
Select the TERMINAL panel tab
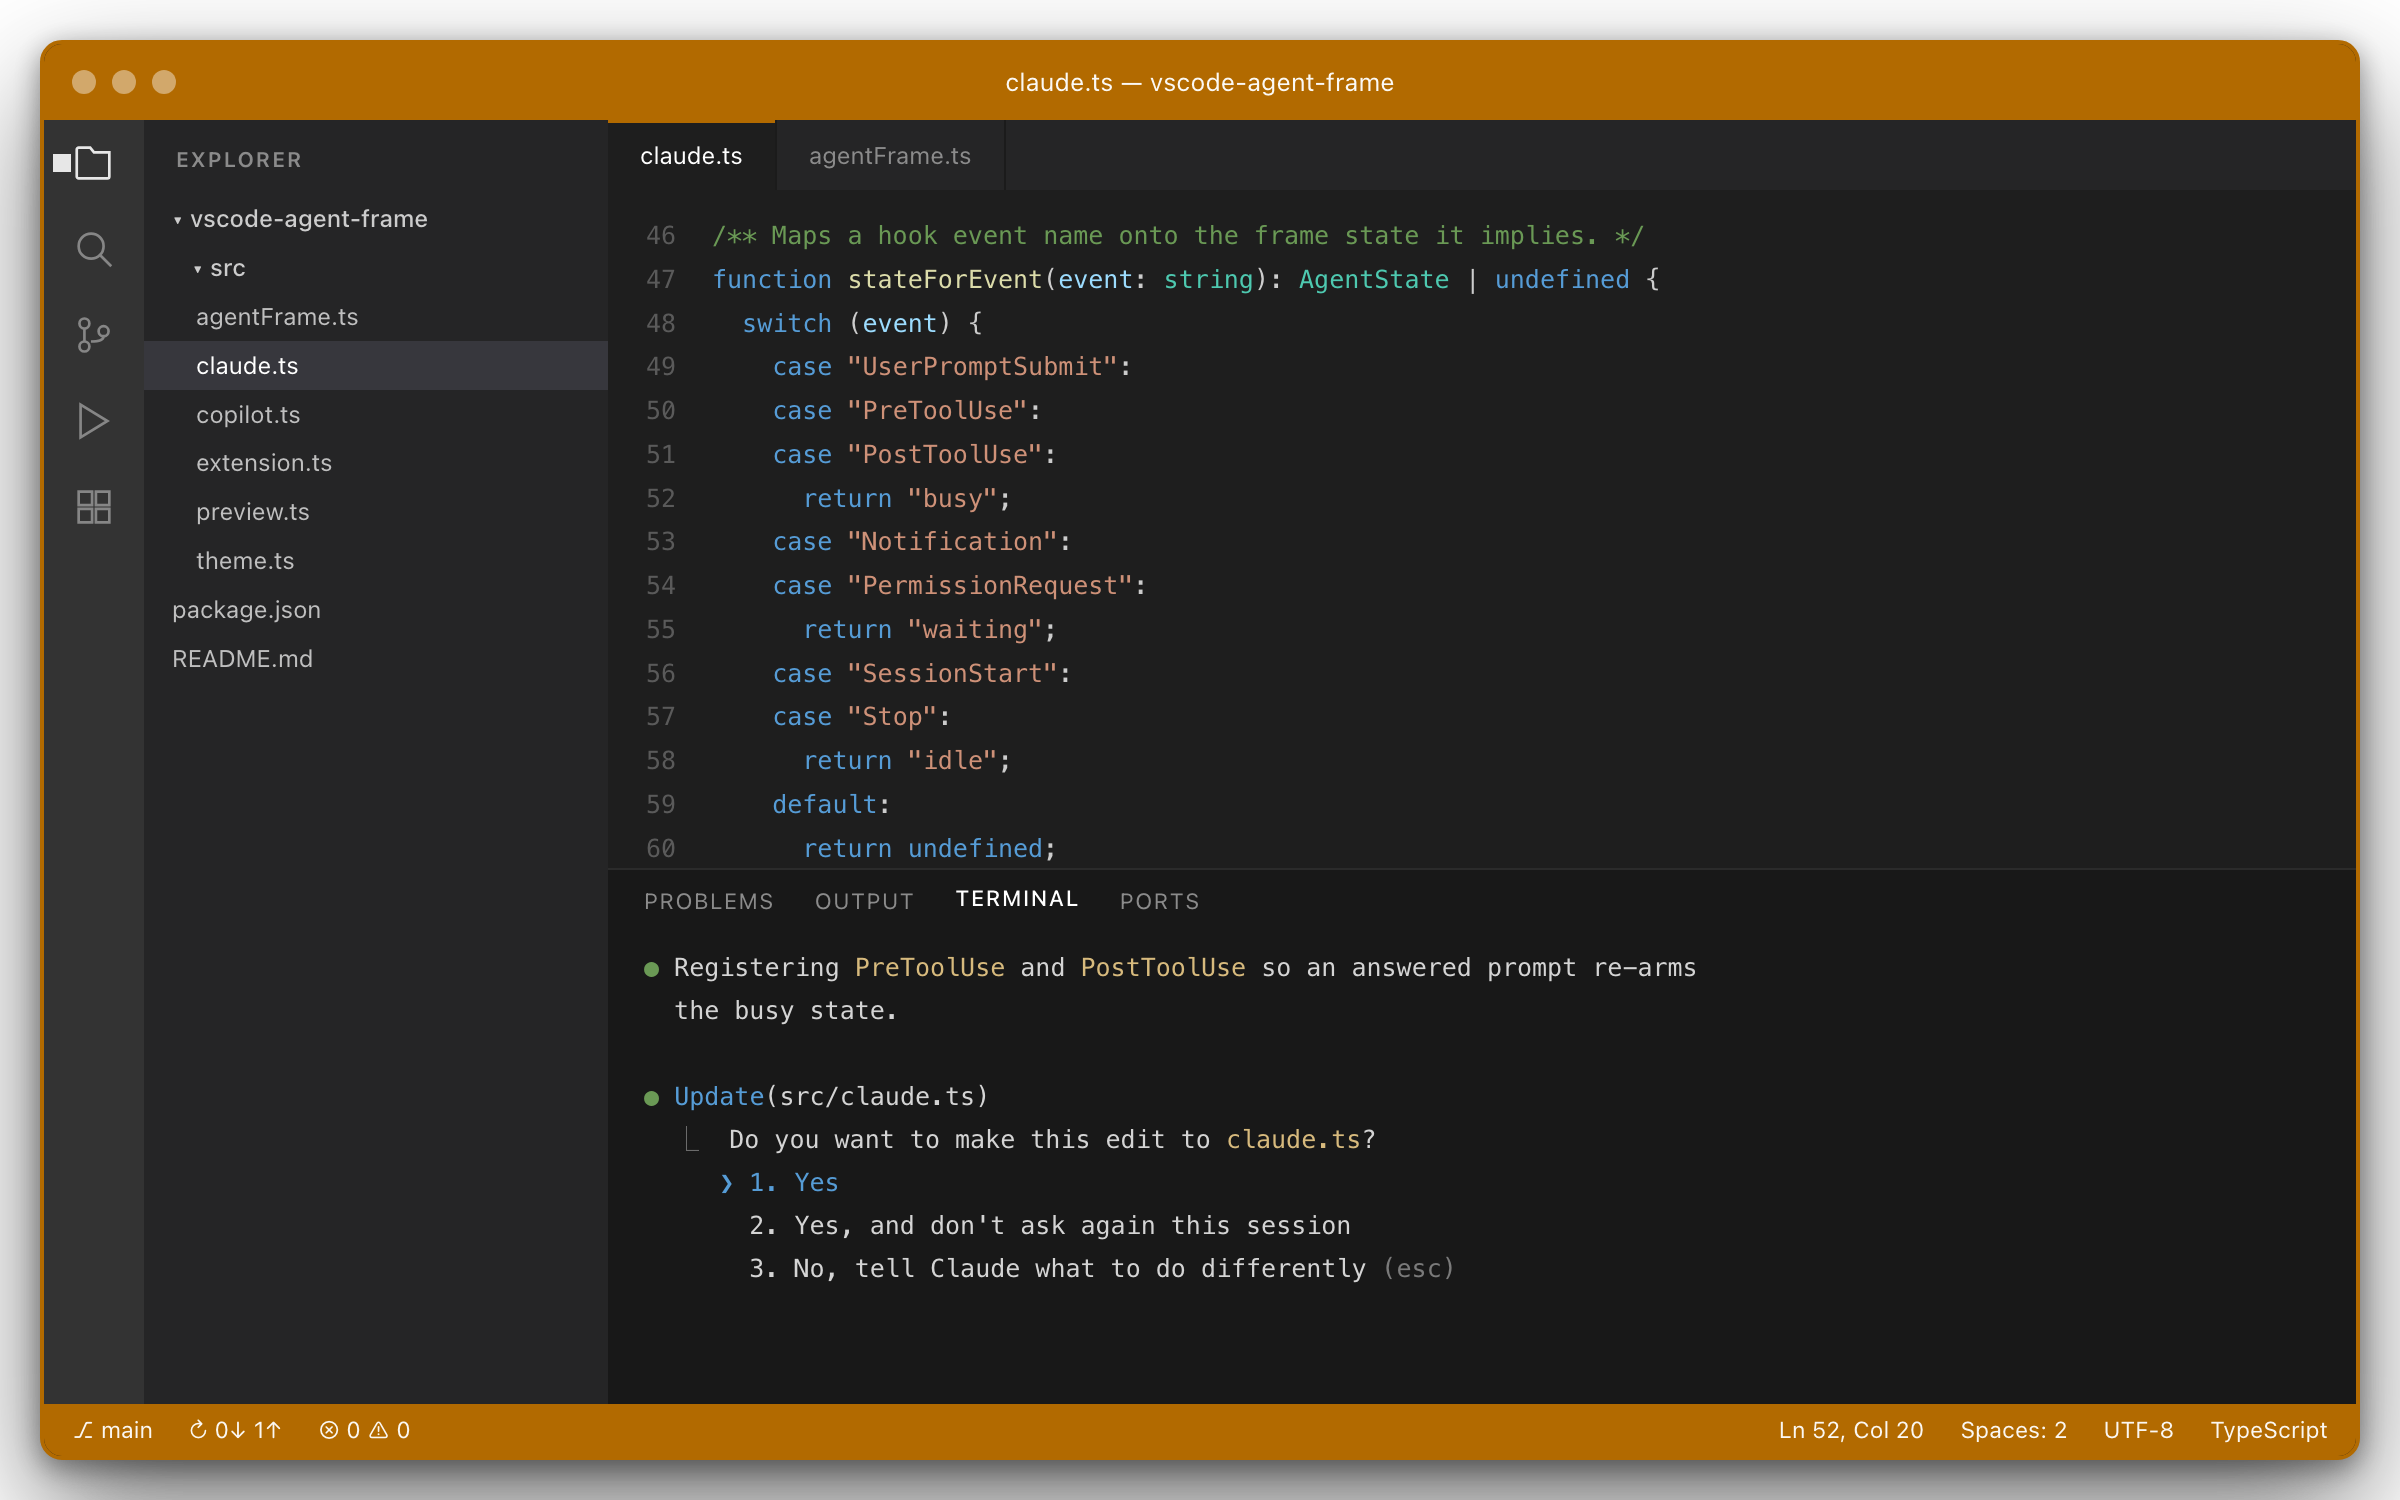pos(1017,899)
